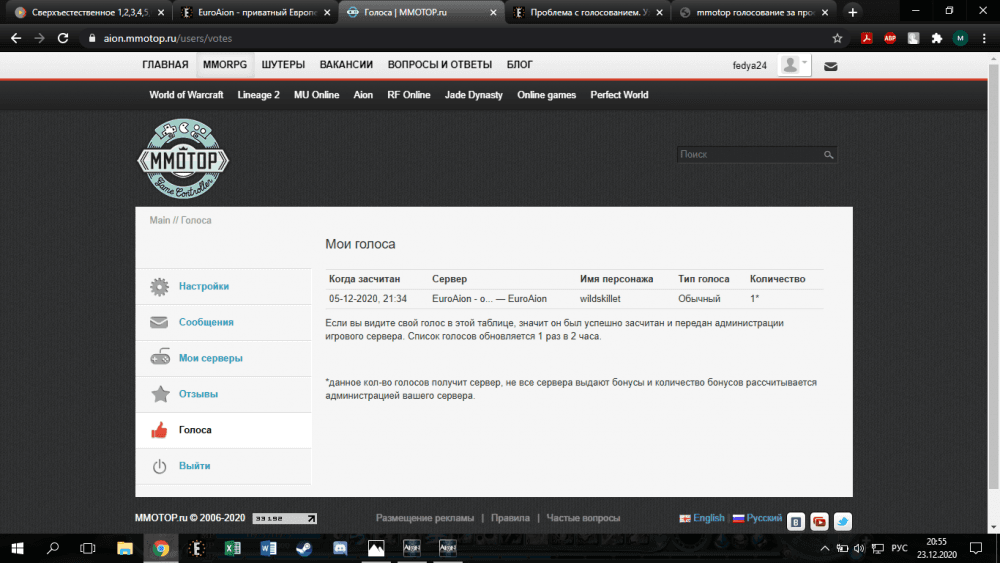Show hidden system tray icons
Image resolution: width=1000 pixels, height=563 pixels.
coord(821,548)
